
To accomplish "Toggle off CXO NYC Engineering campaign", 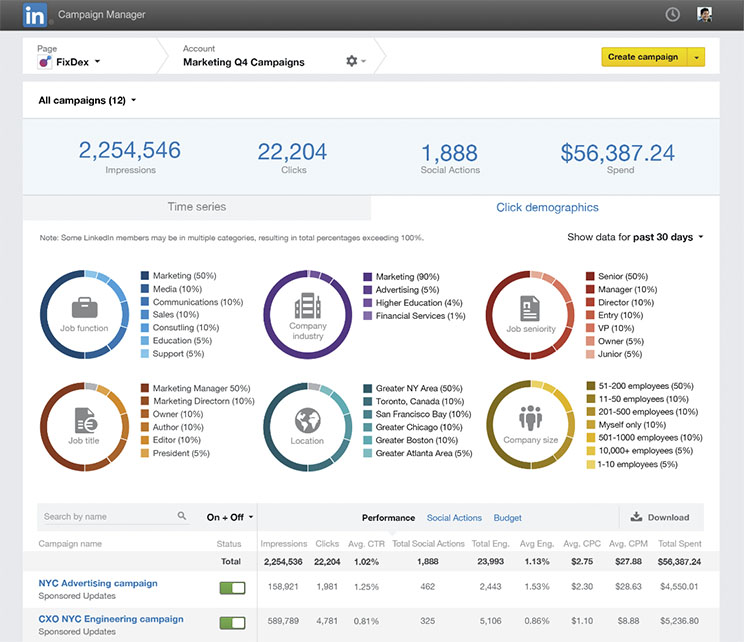I will 232,623.
